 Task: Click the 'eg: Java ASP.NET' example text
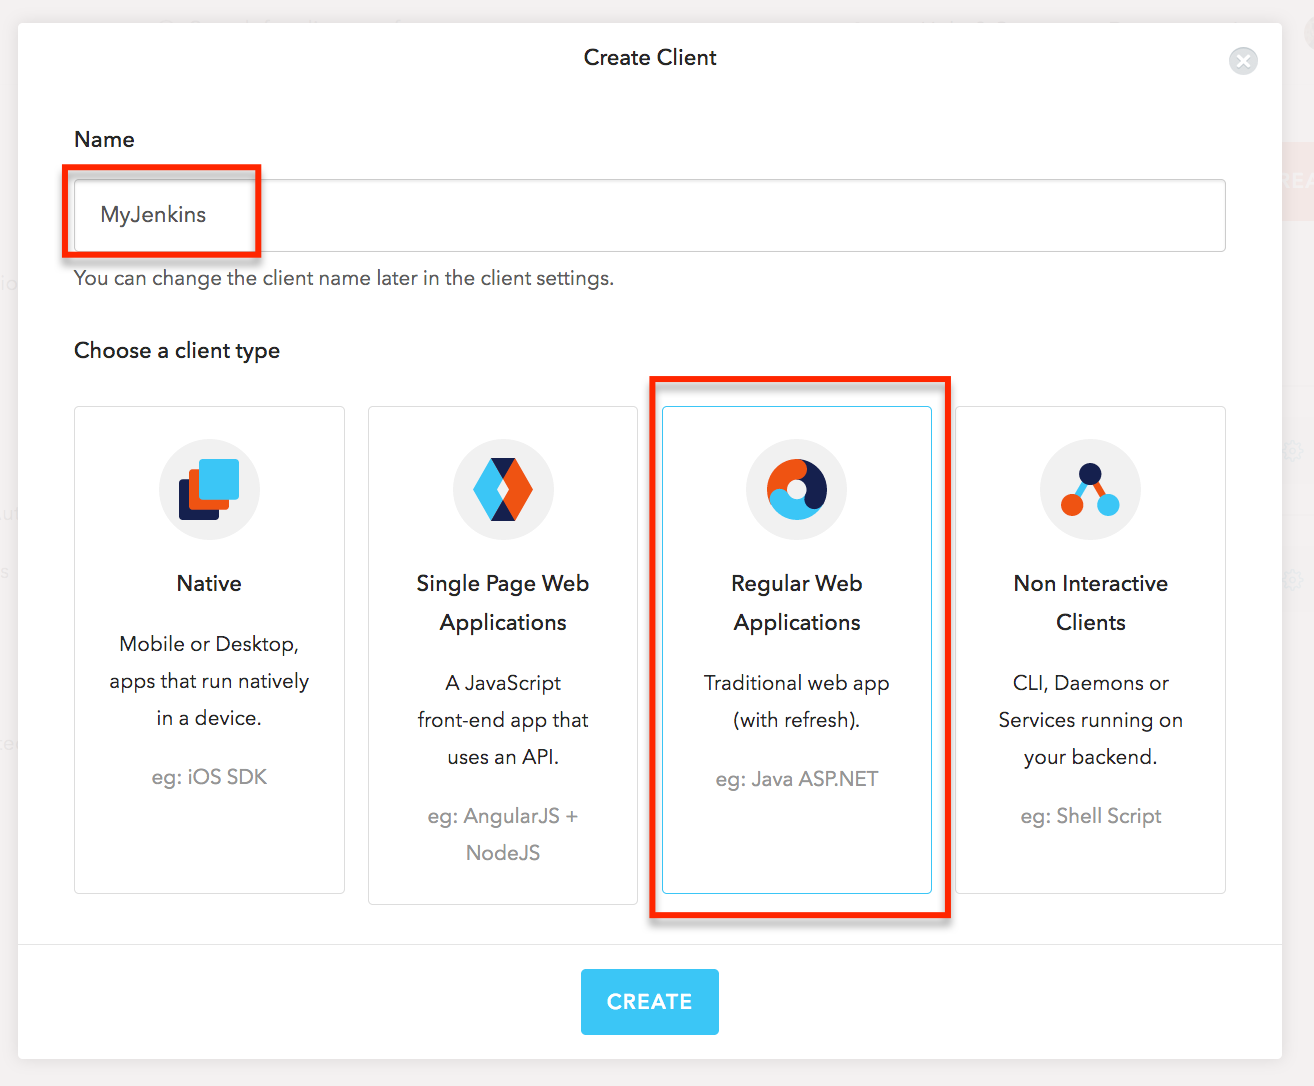coord(796,778)
